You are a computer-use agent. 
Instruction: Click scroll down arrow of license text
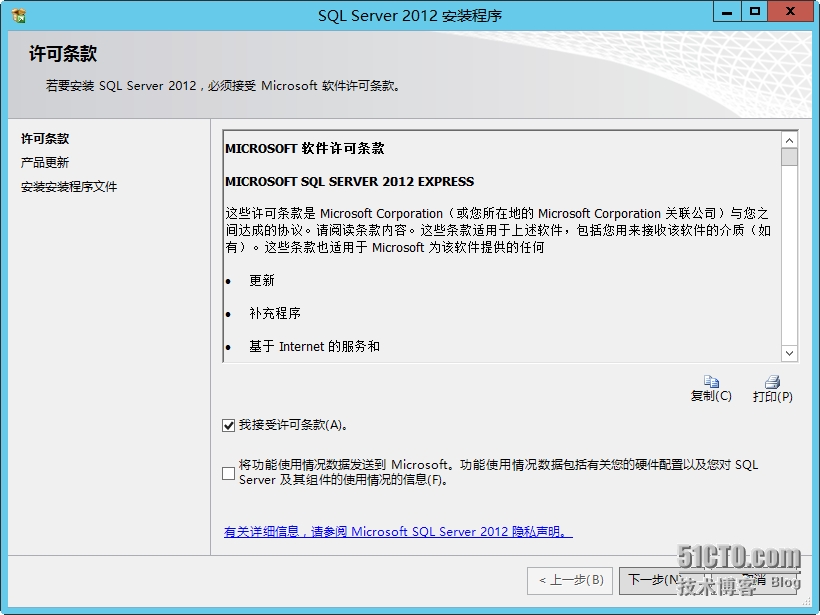click(789, 354)
